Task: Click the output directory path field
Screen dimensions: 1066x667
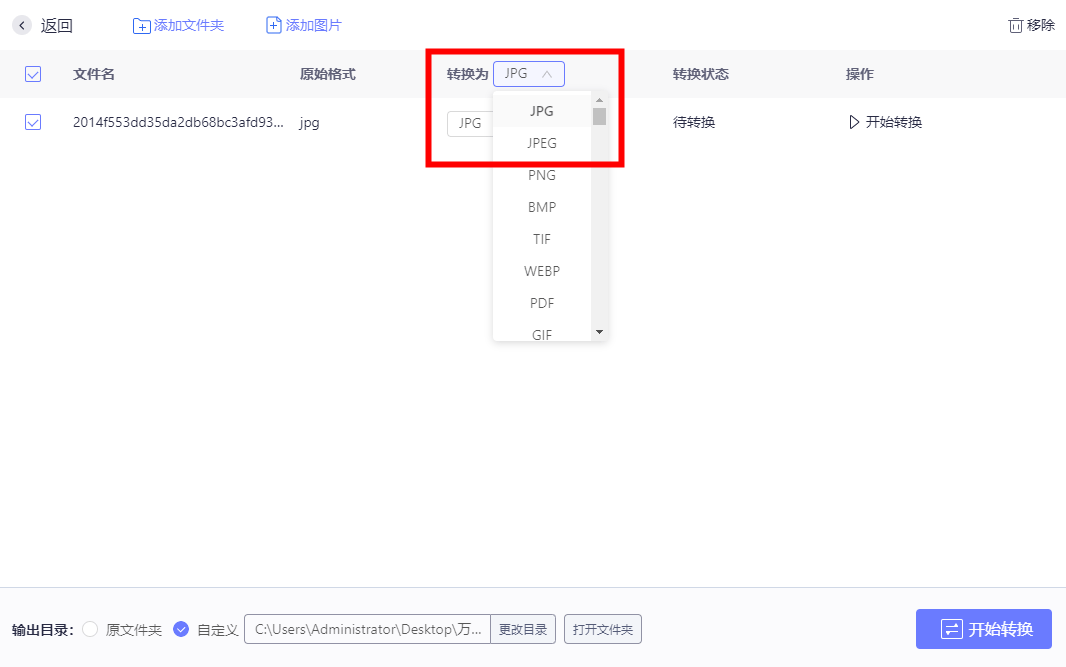Action: 367,630
